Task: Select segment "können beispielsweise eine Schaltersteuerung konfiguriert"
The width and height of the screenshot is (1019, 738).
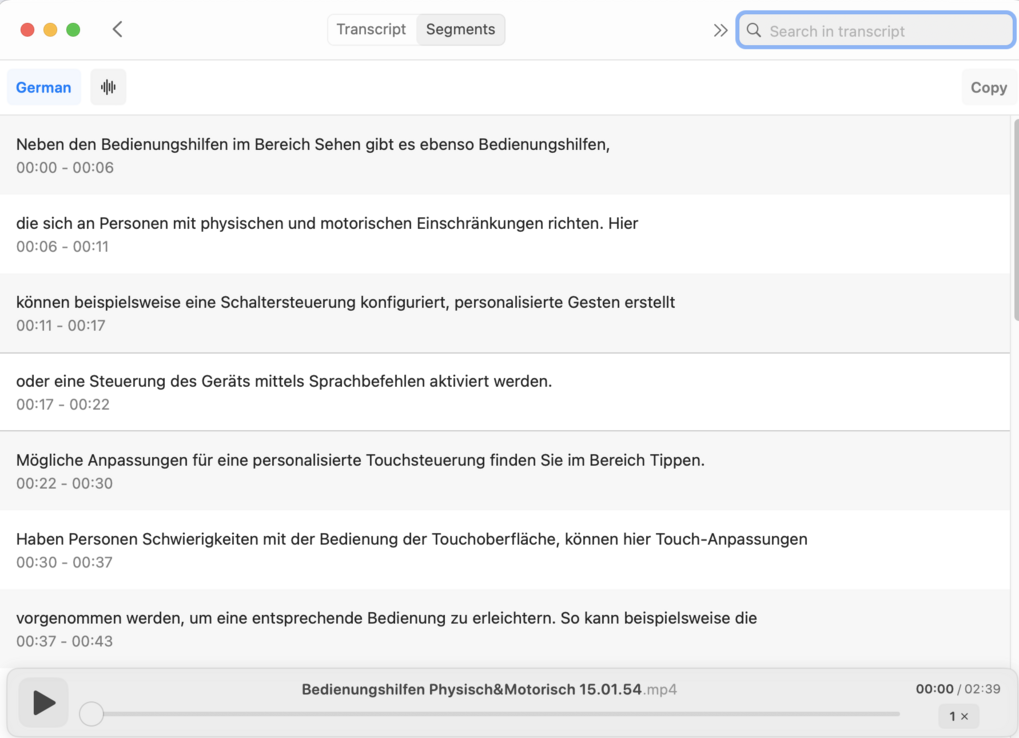Action: point(504,313)
